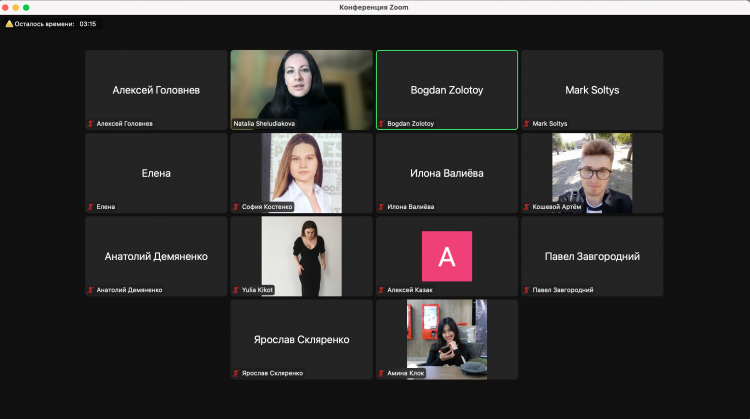Click muted mic icon beside София Костенко
Image resolution: width=750 pixels, height=419 pixels.
(236, 207)
